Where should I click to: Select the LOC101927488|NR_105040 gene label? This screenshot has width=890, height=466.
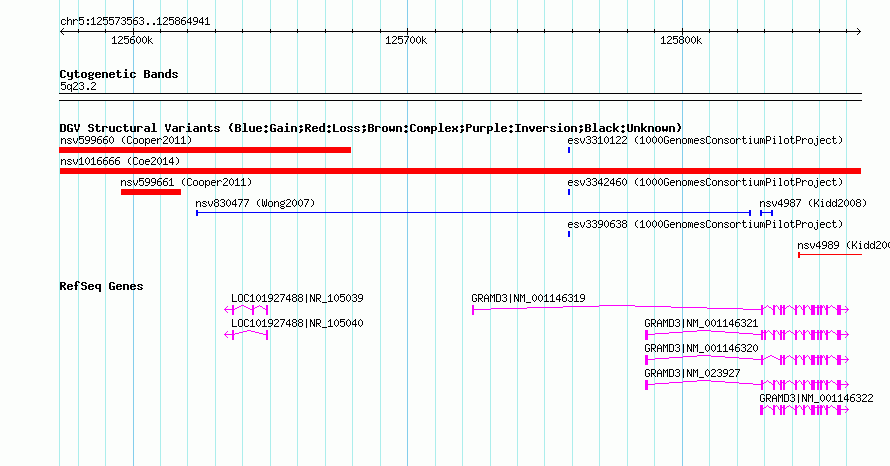pos(297,323)
